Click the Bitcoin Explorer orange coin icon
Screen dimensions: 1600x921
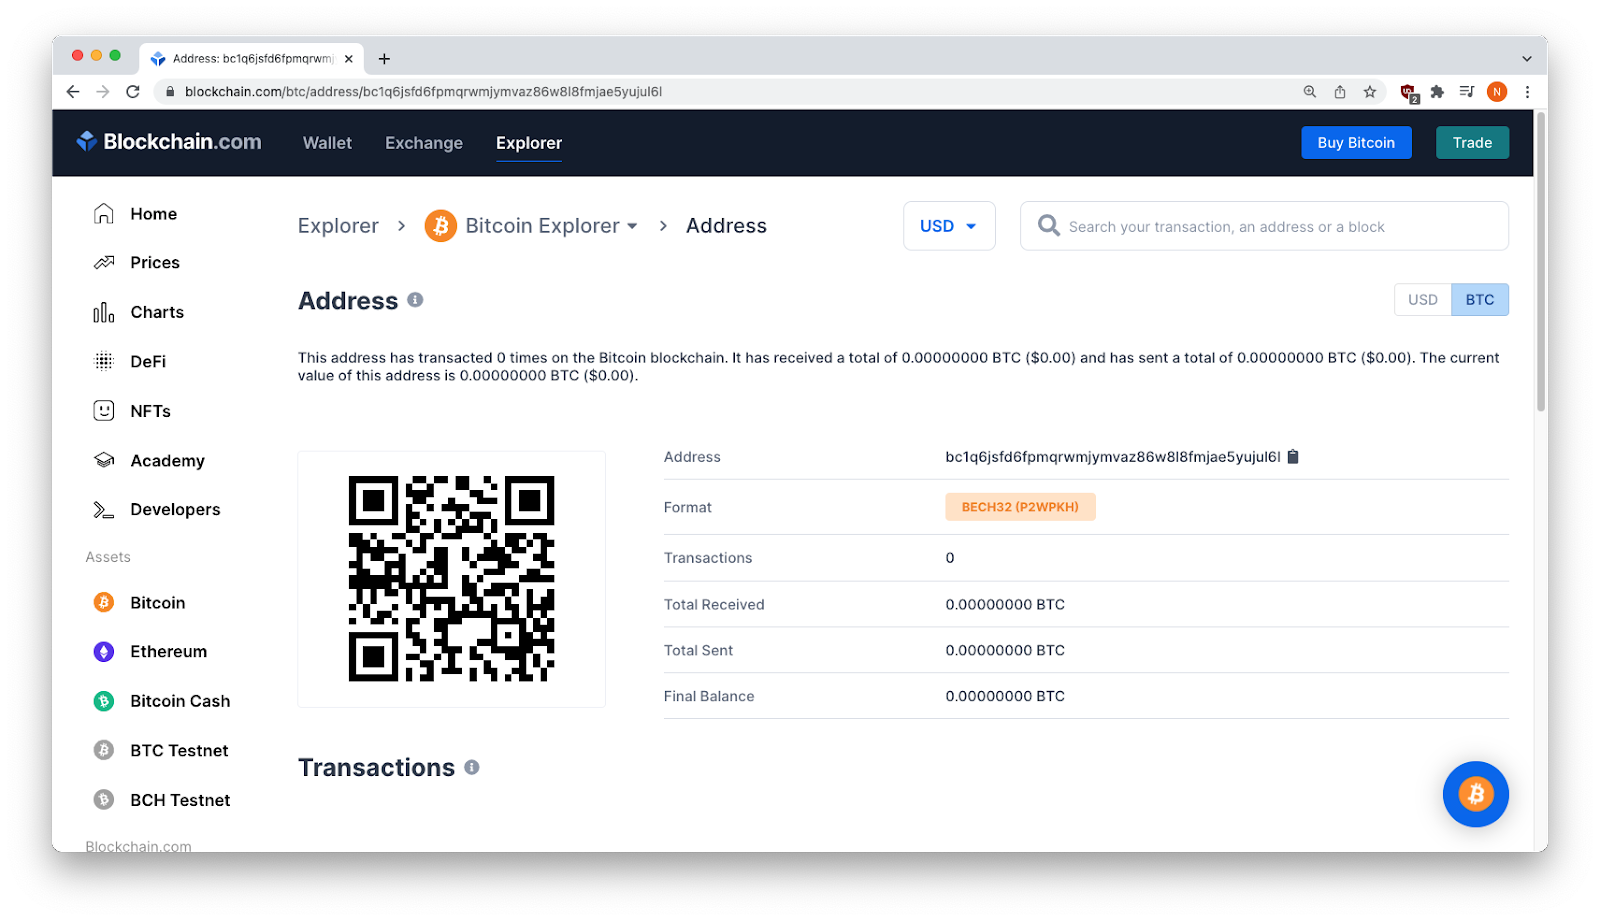coord(441,226)
